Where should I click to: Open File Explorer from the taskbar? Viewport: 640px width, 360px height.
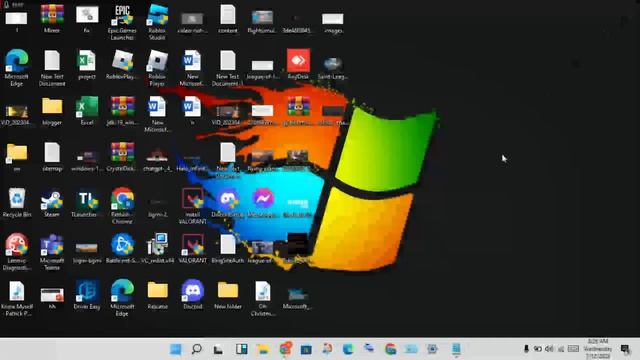(x=263, y=349)
